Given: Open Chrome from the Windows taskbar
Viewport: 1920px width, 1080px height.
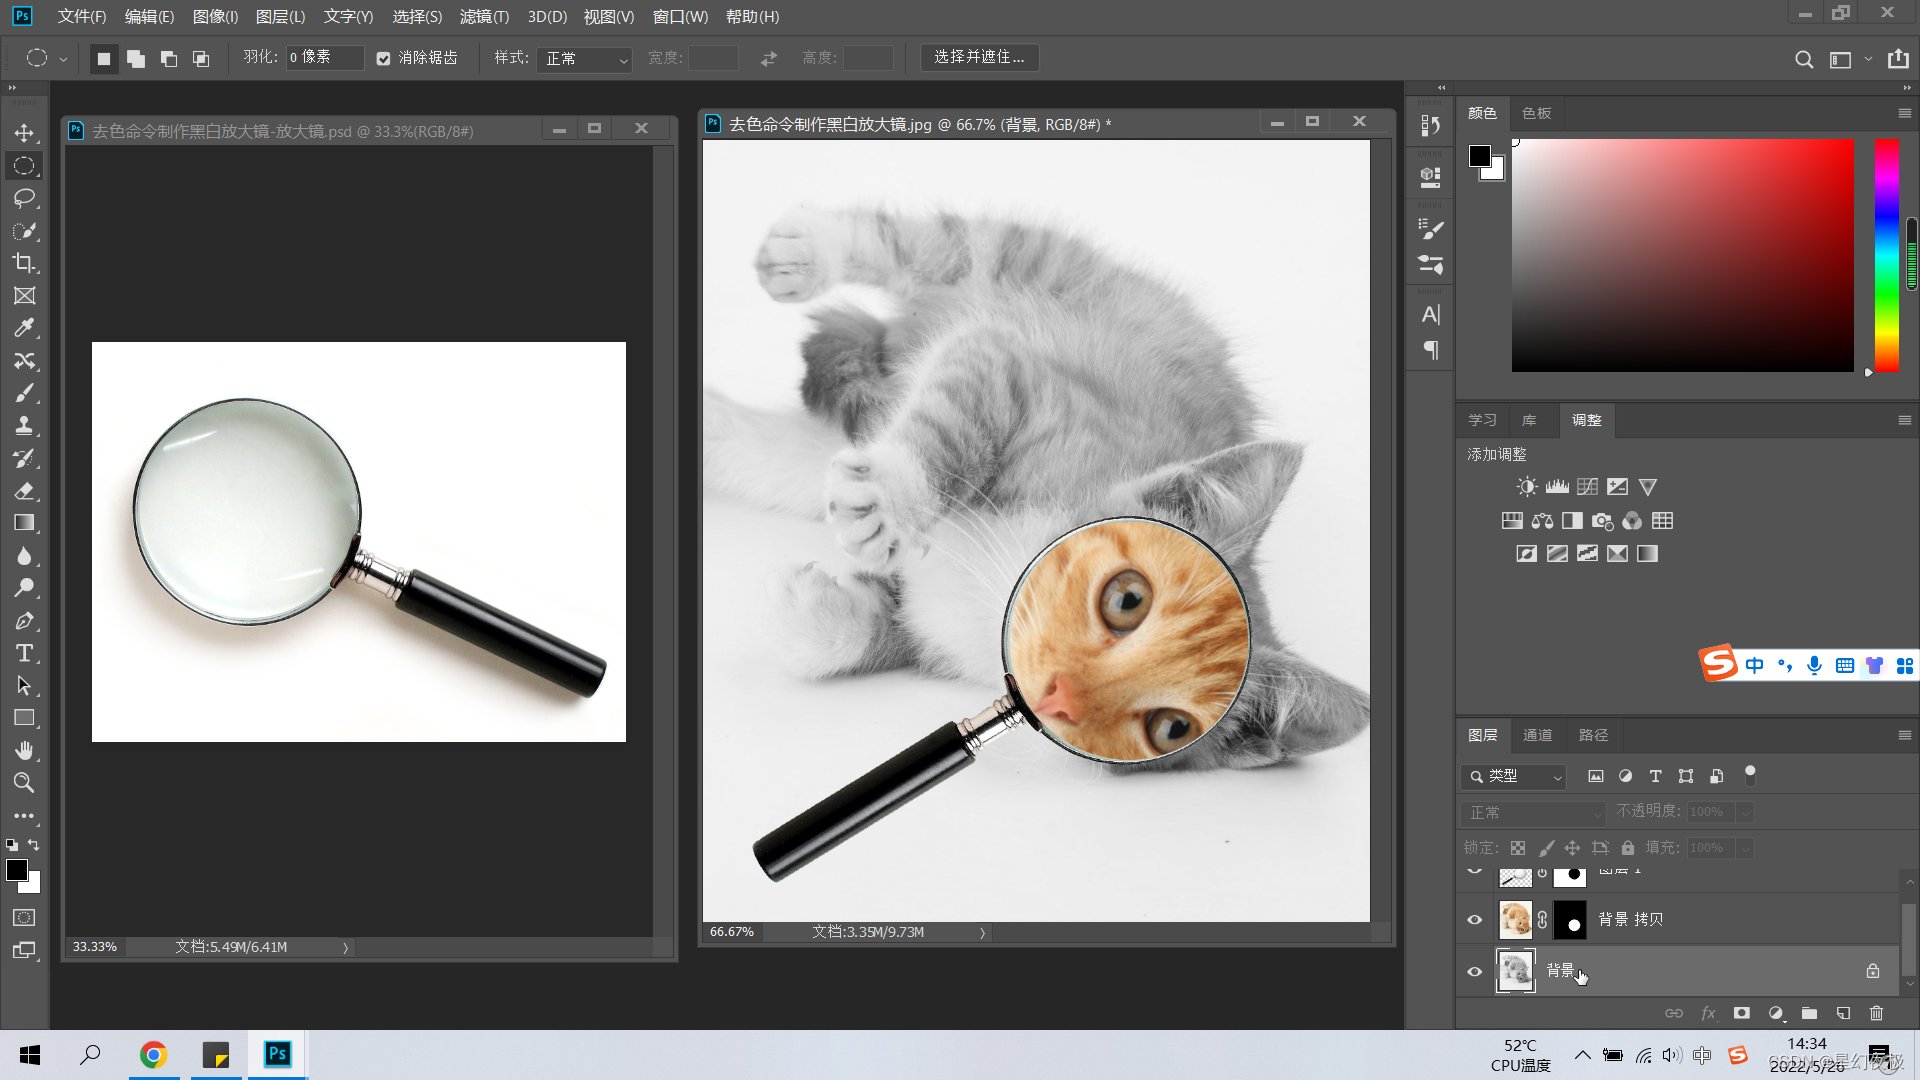Looking at the screenshot, I should click(153, 1054).
